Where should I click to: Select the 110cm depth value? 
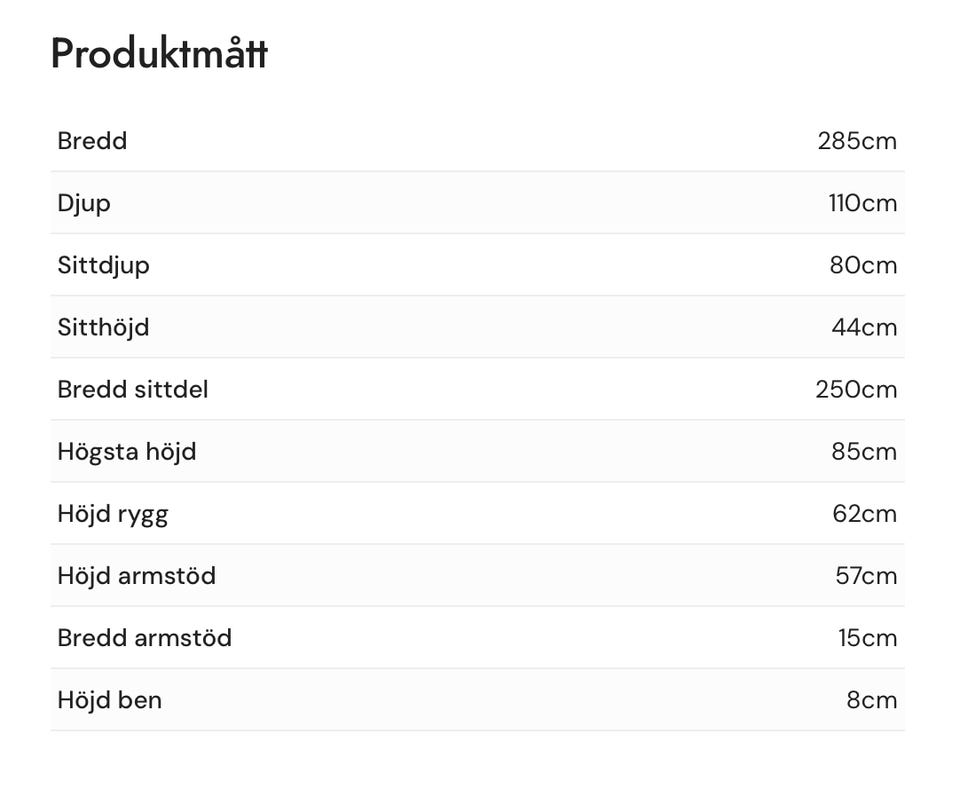point(862,203)
